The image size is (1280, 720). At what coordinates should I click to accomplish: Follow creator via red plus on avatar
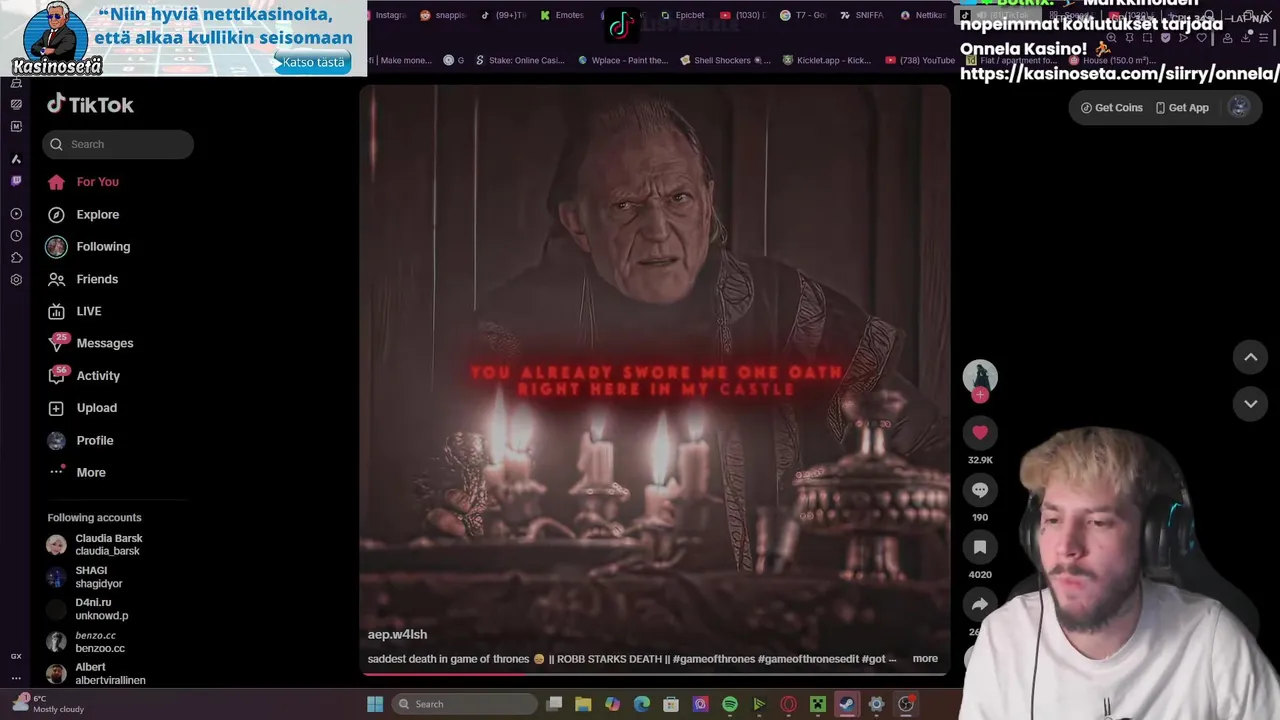click(980, 395)
